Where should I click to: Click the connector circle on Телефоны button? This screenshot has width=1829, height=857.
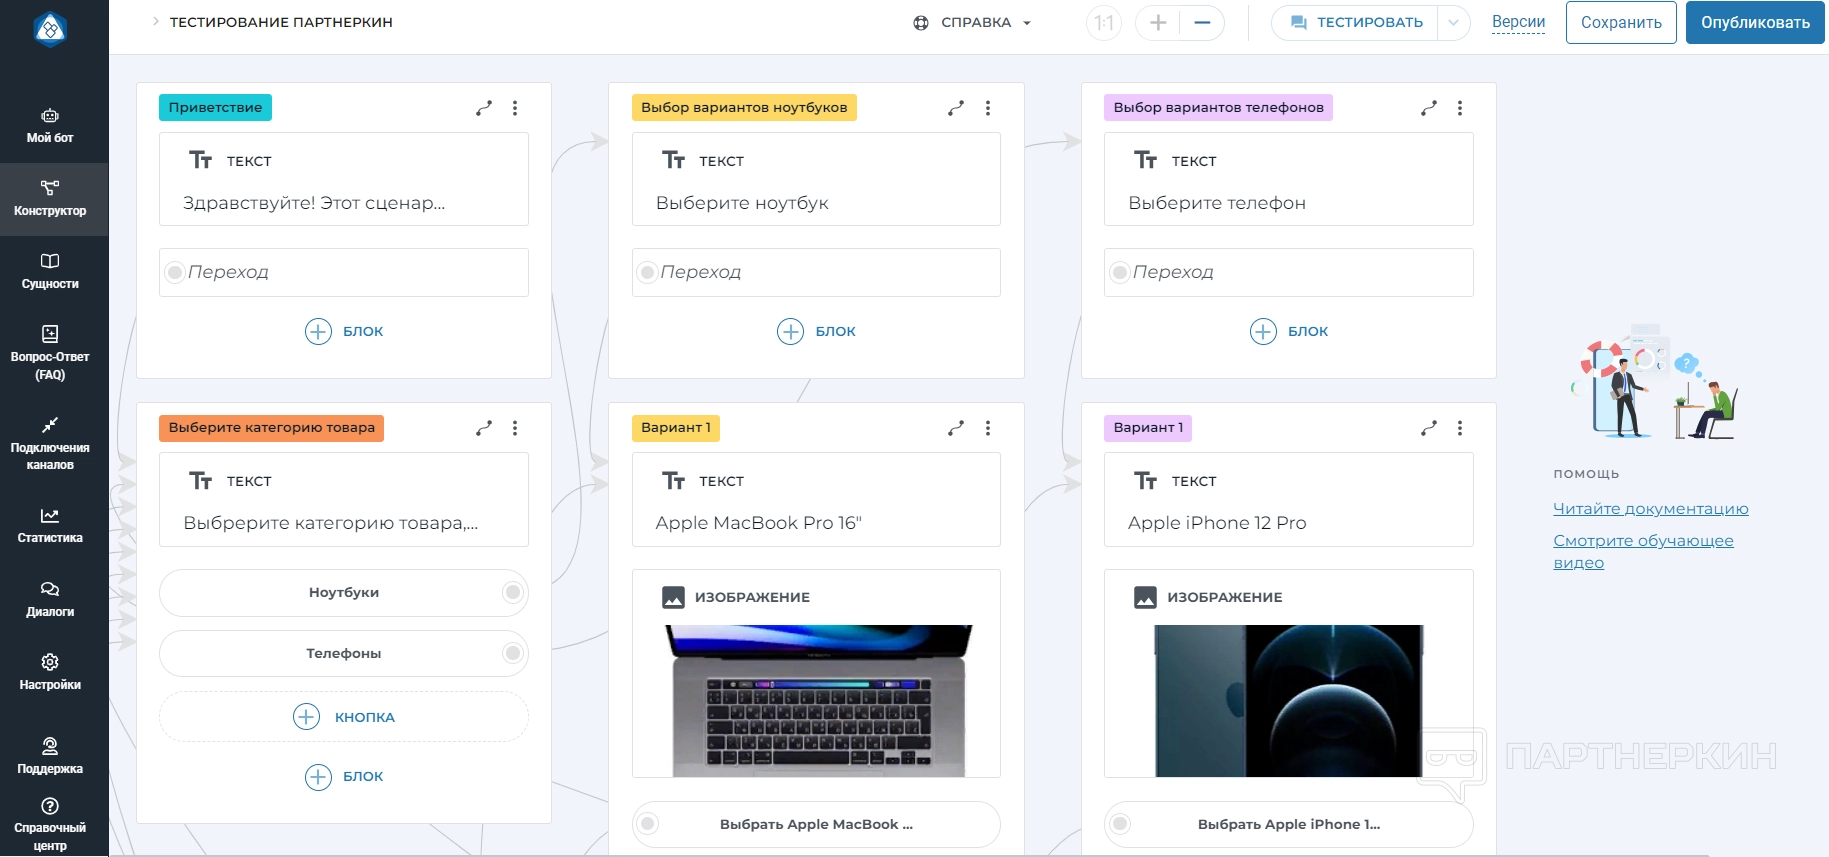[x=513, y=653]
